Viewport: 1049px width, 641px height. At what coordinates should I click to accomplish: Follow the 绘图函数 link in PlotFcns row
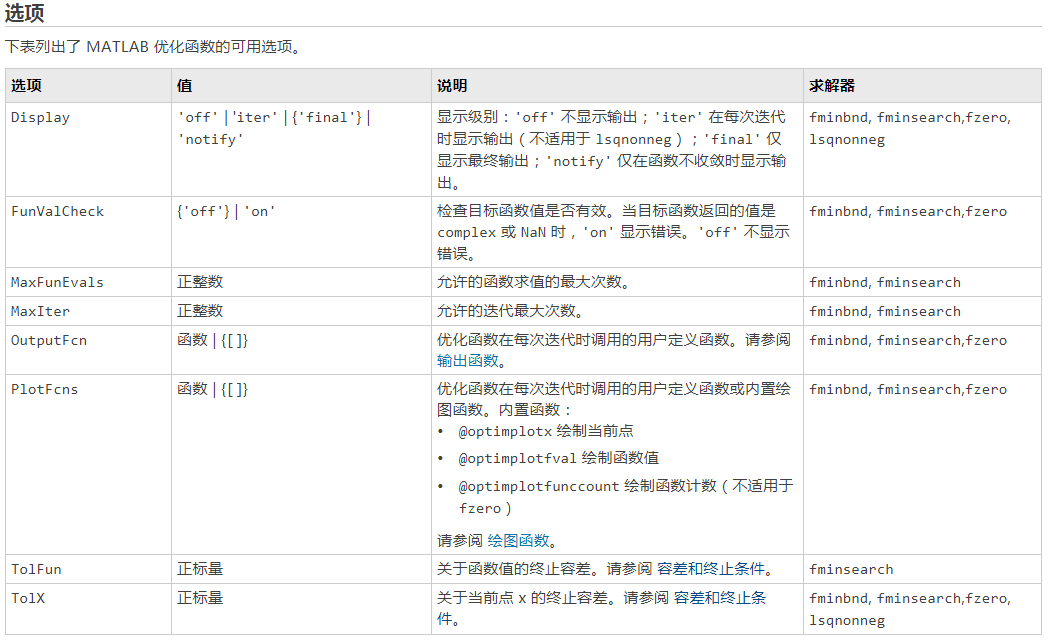coord(519,540)
